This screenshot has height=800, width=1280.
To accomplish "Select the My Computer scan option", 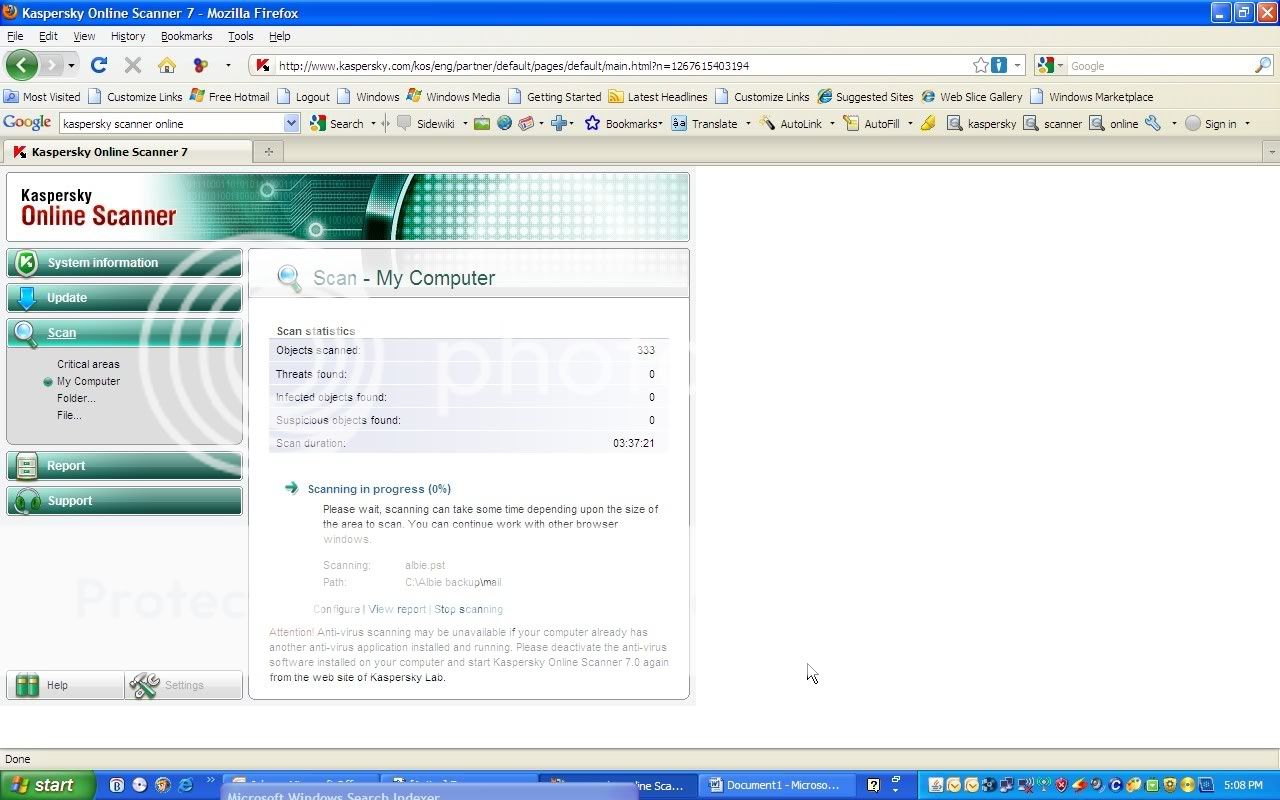I will [88, 381].
